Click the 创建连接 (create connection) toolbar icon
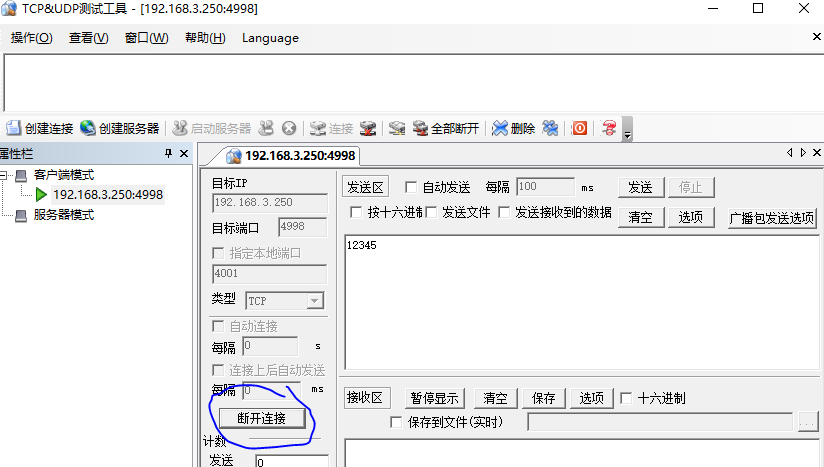The image size is (824, 467). [x=40, y=128]
